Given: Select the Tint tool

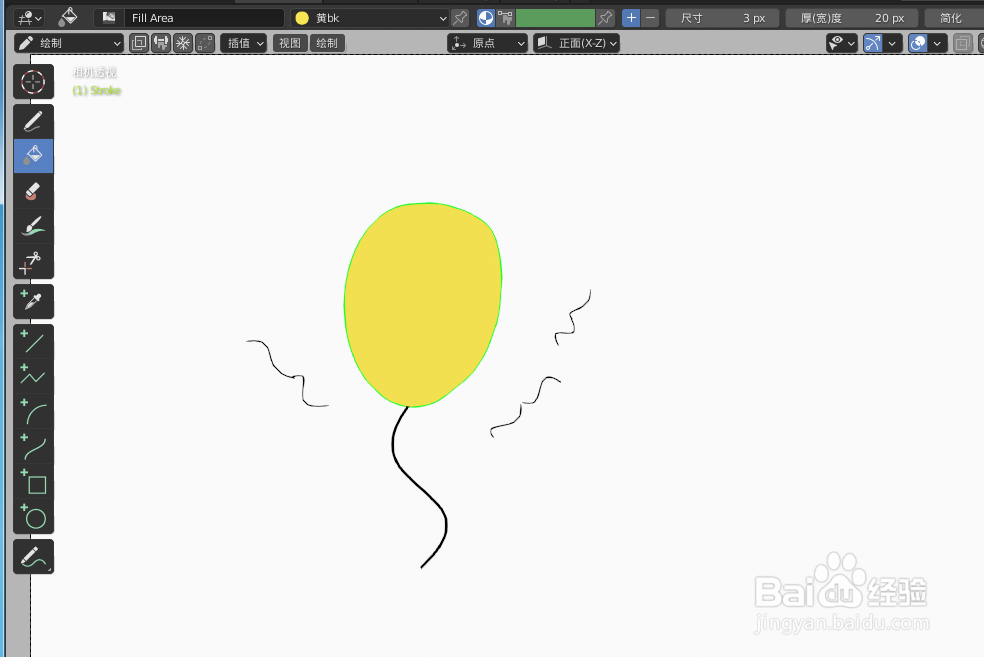Looking at the screenshot, I should point(33,225).
